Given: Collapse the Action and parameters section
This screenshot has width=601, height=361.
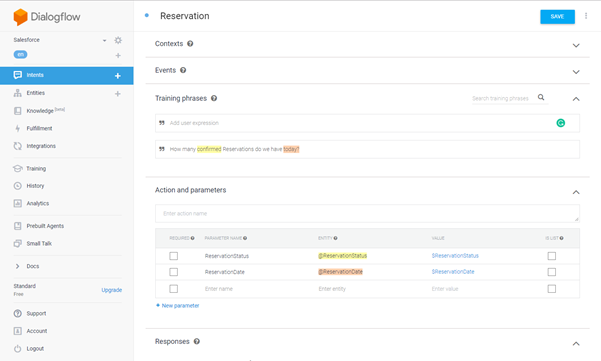Looking at the screenshot, I should (x=576, y=192).
